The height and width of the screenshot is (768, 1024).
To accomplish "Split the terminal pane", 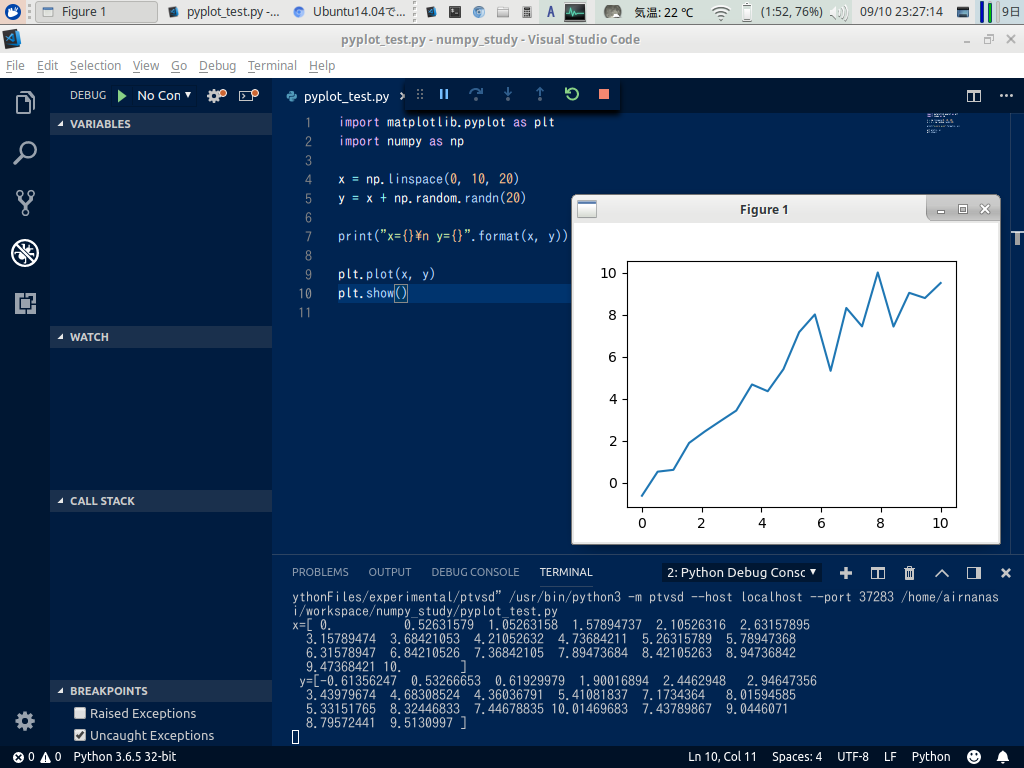I will coord(878,573).
